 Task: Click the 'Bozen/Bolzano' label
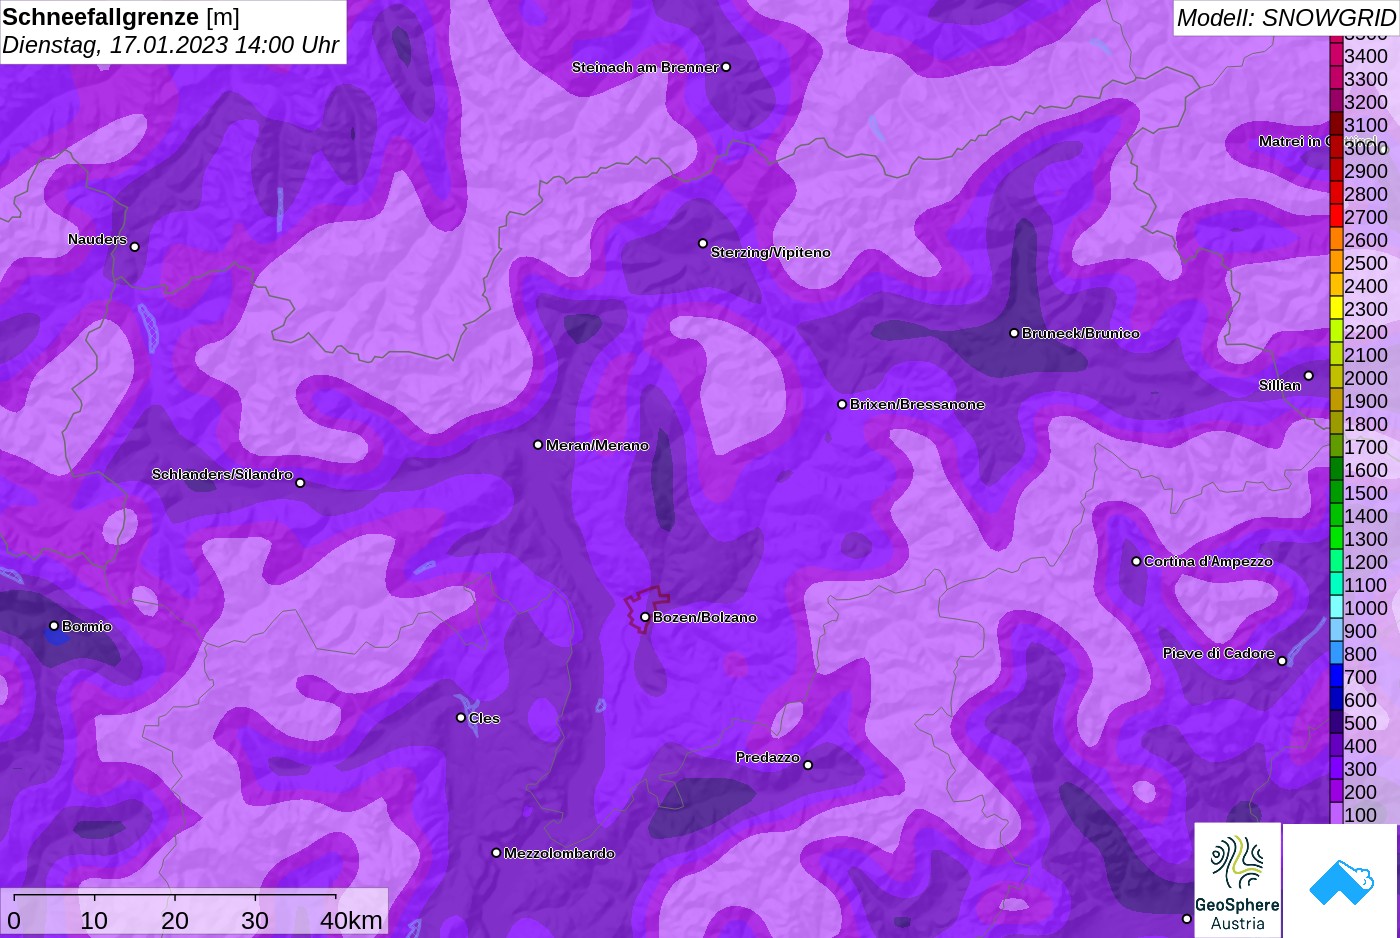pos(705,617)
